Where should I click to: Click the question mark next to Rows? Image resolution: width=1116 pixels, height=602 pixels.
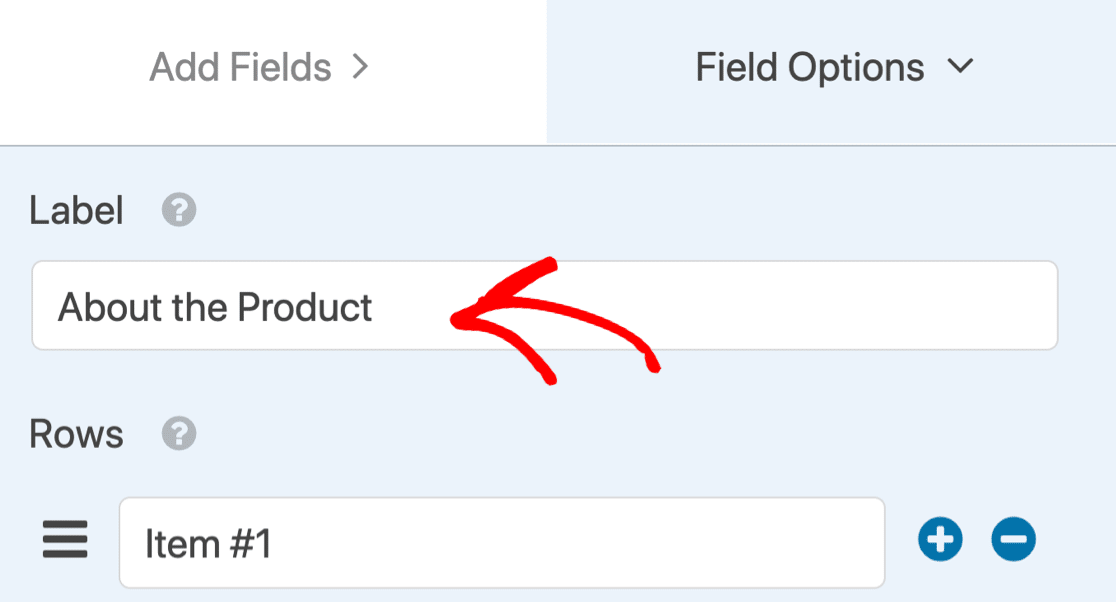tap(179, 433)
